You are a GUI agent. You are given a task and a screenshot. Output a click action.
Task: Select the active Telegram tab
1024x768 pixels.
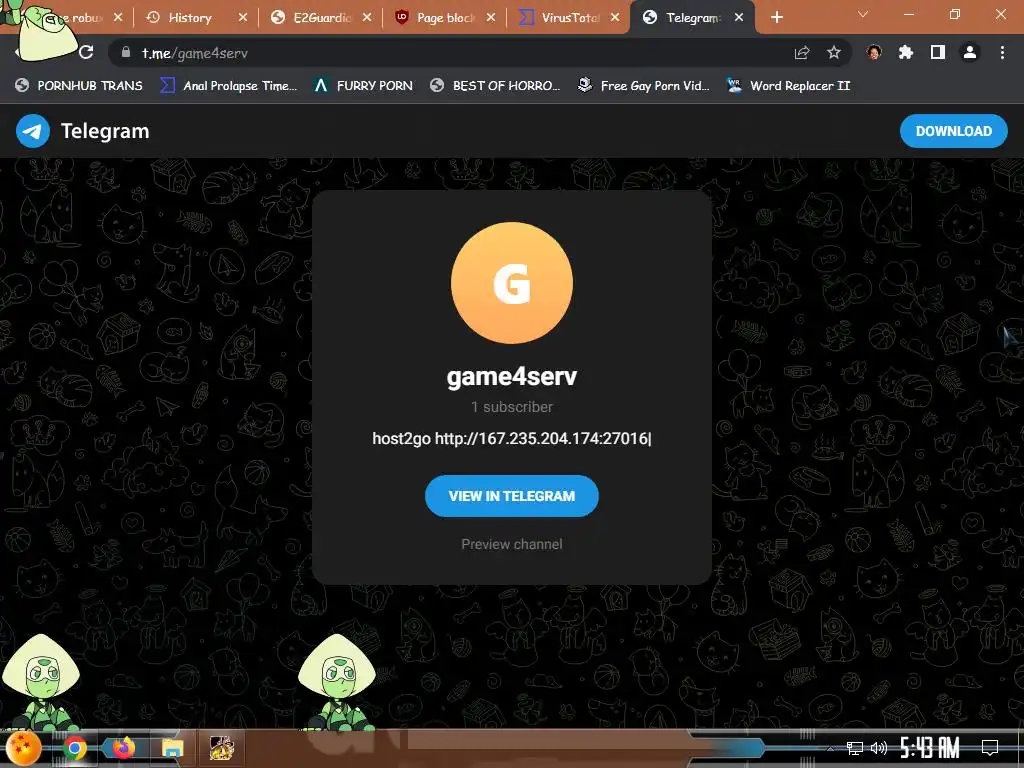(692, 18)
